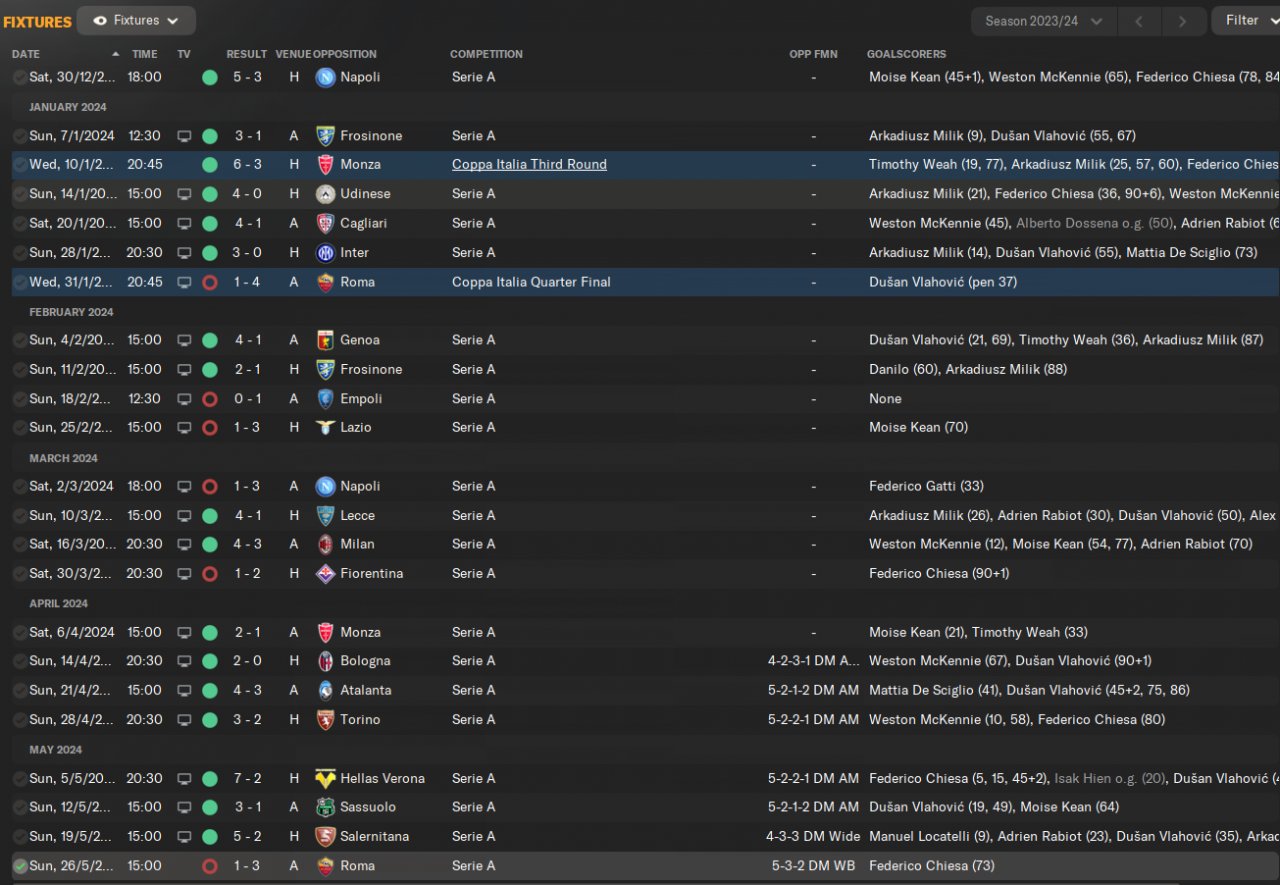Viewport: 1280px width, 885px height.
Task: Sort by the COMPETITION column header
Action: pyautogui.click(x=486, y=54)
